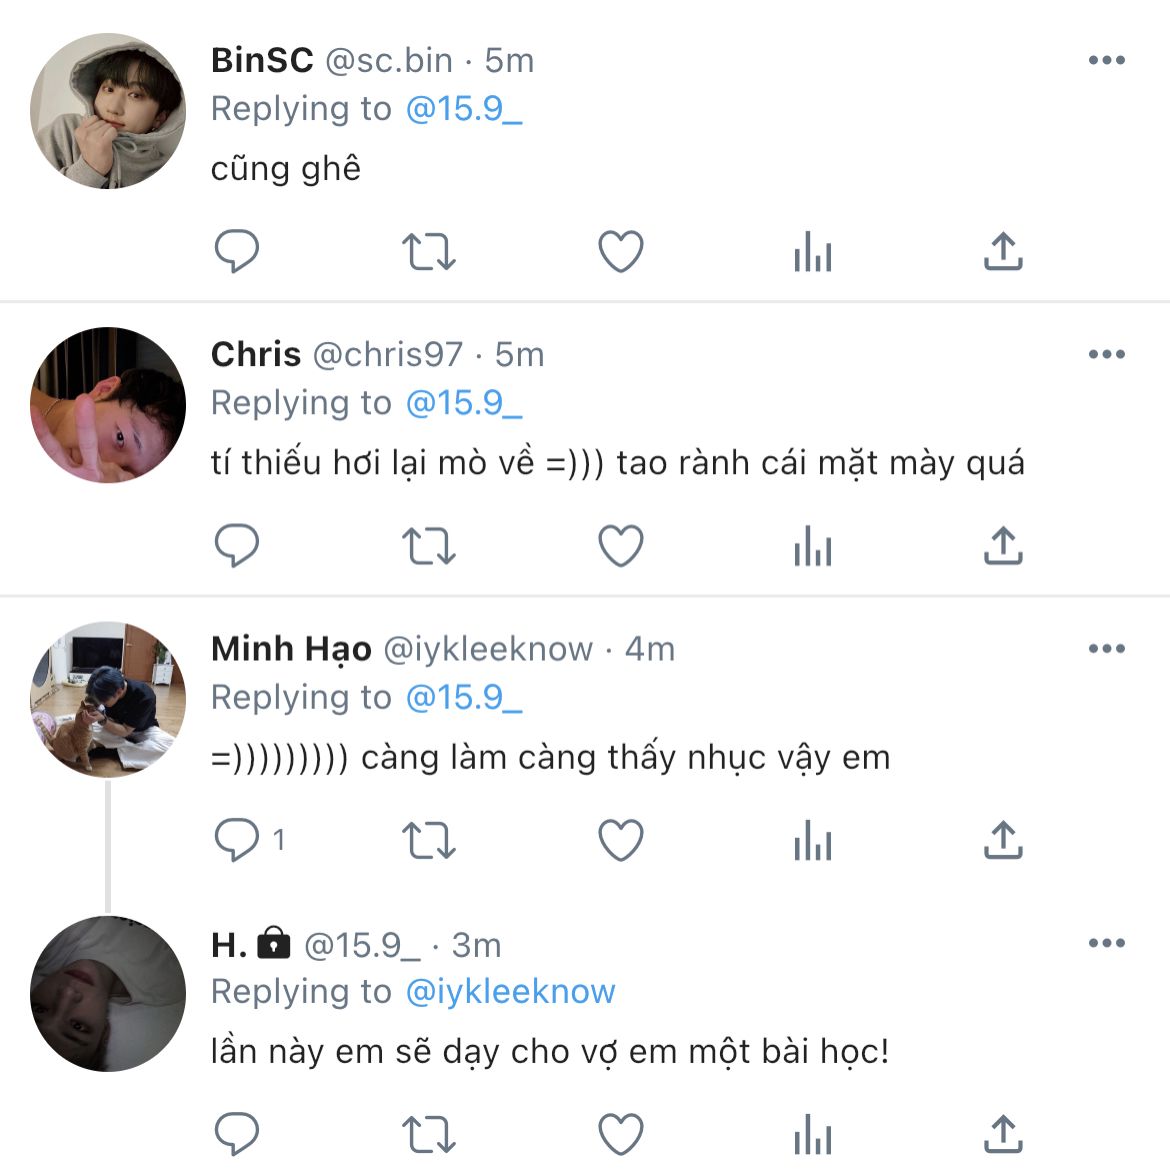Reply to BinSC's tweet

point(237,251)
